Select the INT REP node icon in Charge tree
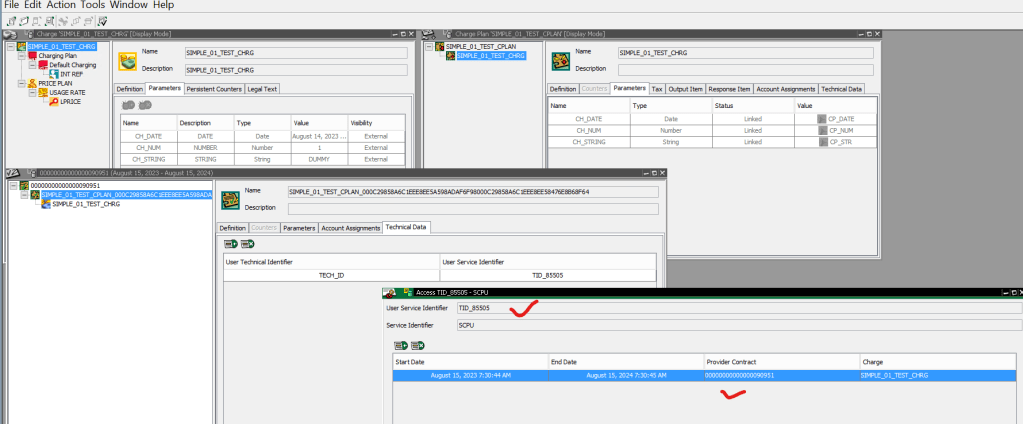1023x424 pixels. click(x=54, y=74)
